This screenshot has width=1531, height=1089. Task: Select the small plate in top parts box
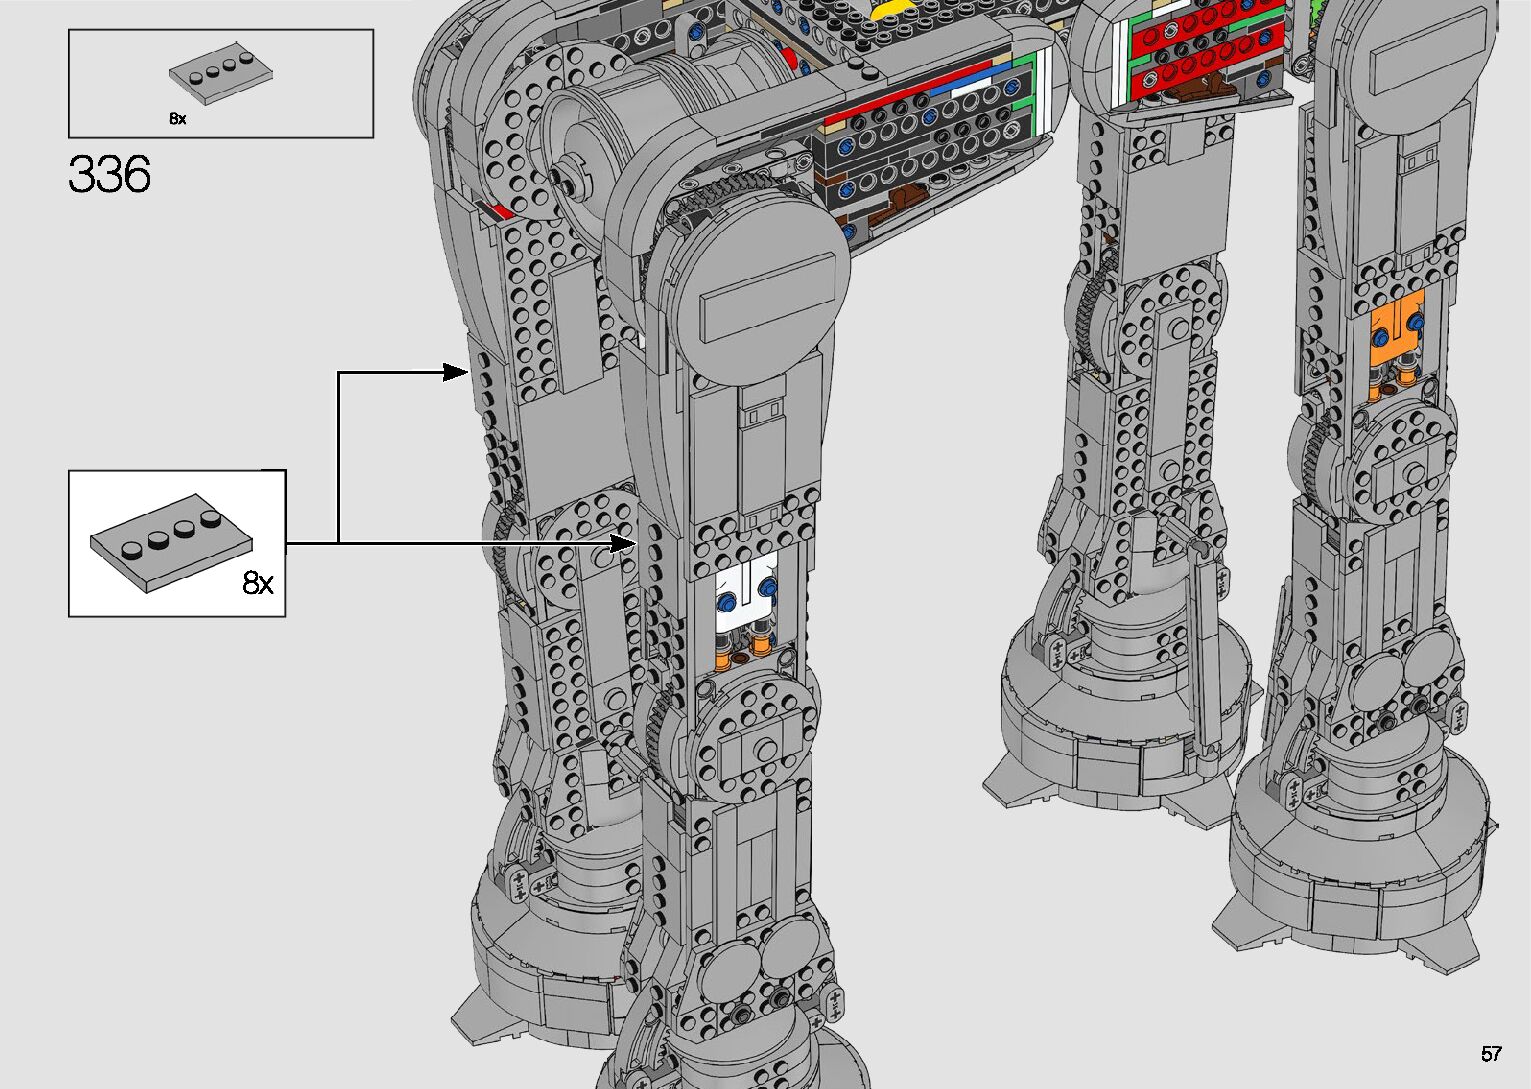coord(221,79)
